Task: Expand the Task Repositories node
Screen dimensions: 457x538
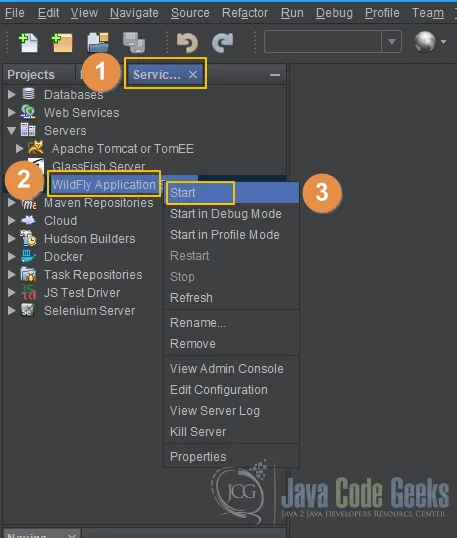Action: coord(12,274)
